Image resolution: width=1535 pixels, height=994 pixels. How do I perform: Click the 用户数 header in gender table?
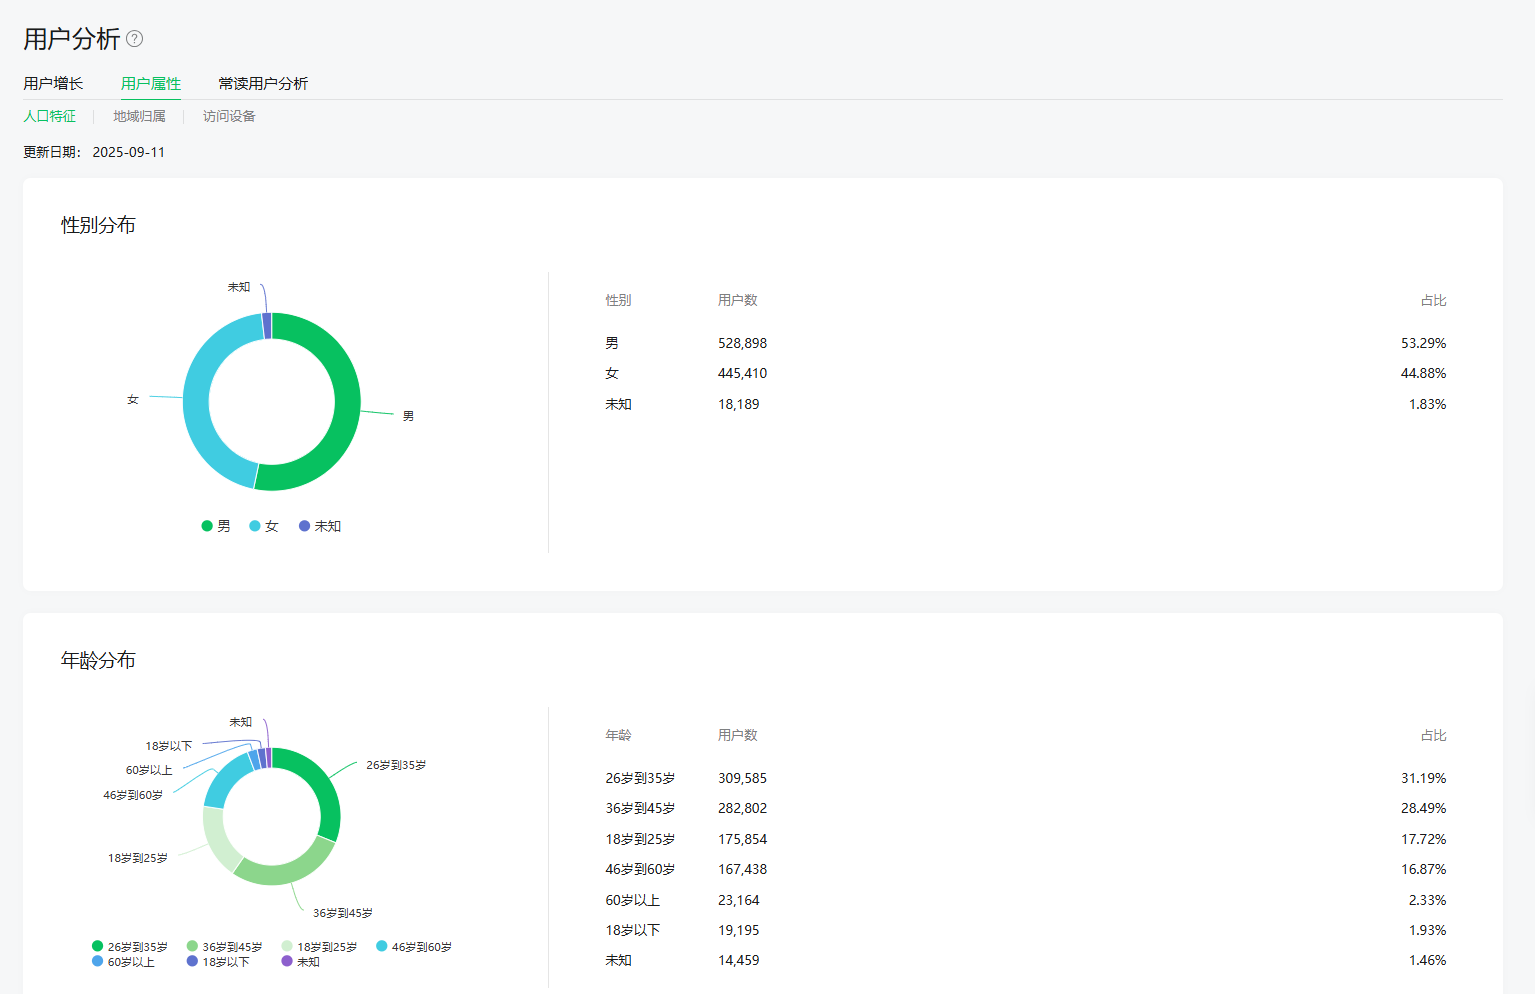(x=738, y=300)
